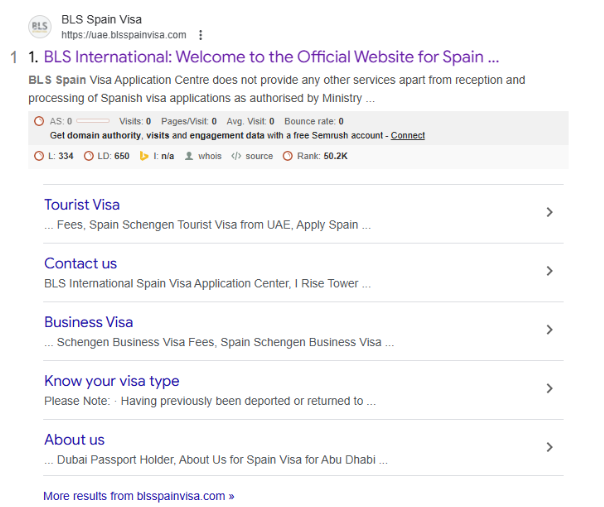
Task: Expand the Business Visa row chevron
Action: click(550, 330)
